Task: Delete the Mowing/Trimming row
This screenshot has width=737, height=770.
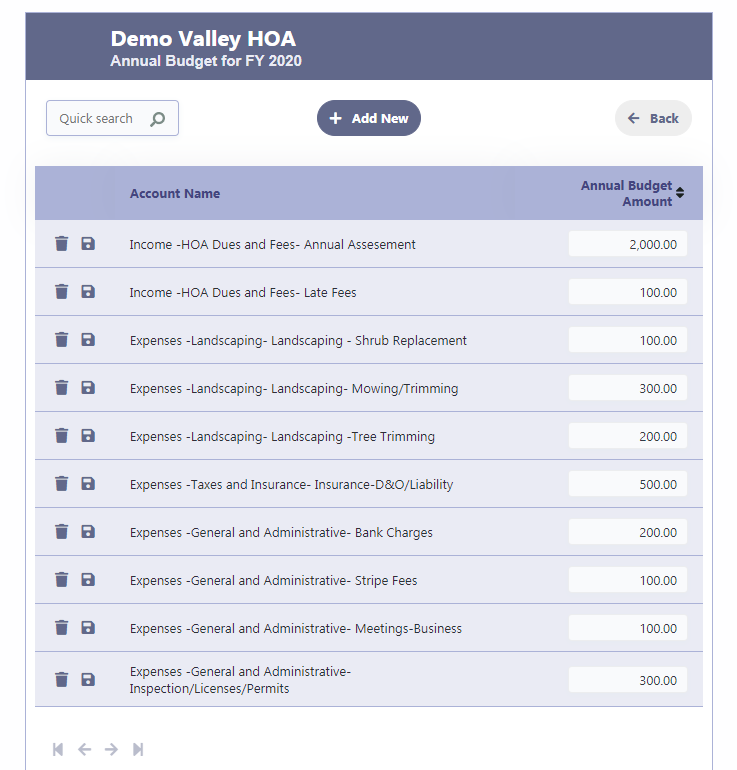Action: (x=61, y=388)
